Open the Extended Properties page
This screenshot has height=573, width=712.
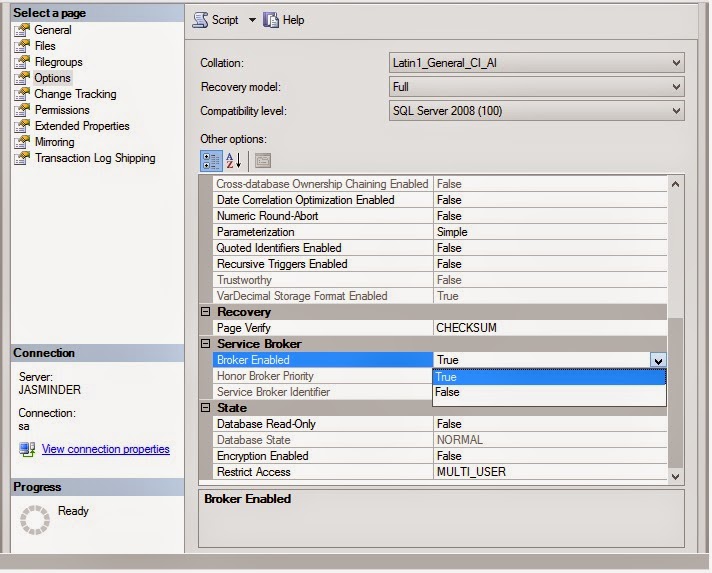[82, 126]
